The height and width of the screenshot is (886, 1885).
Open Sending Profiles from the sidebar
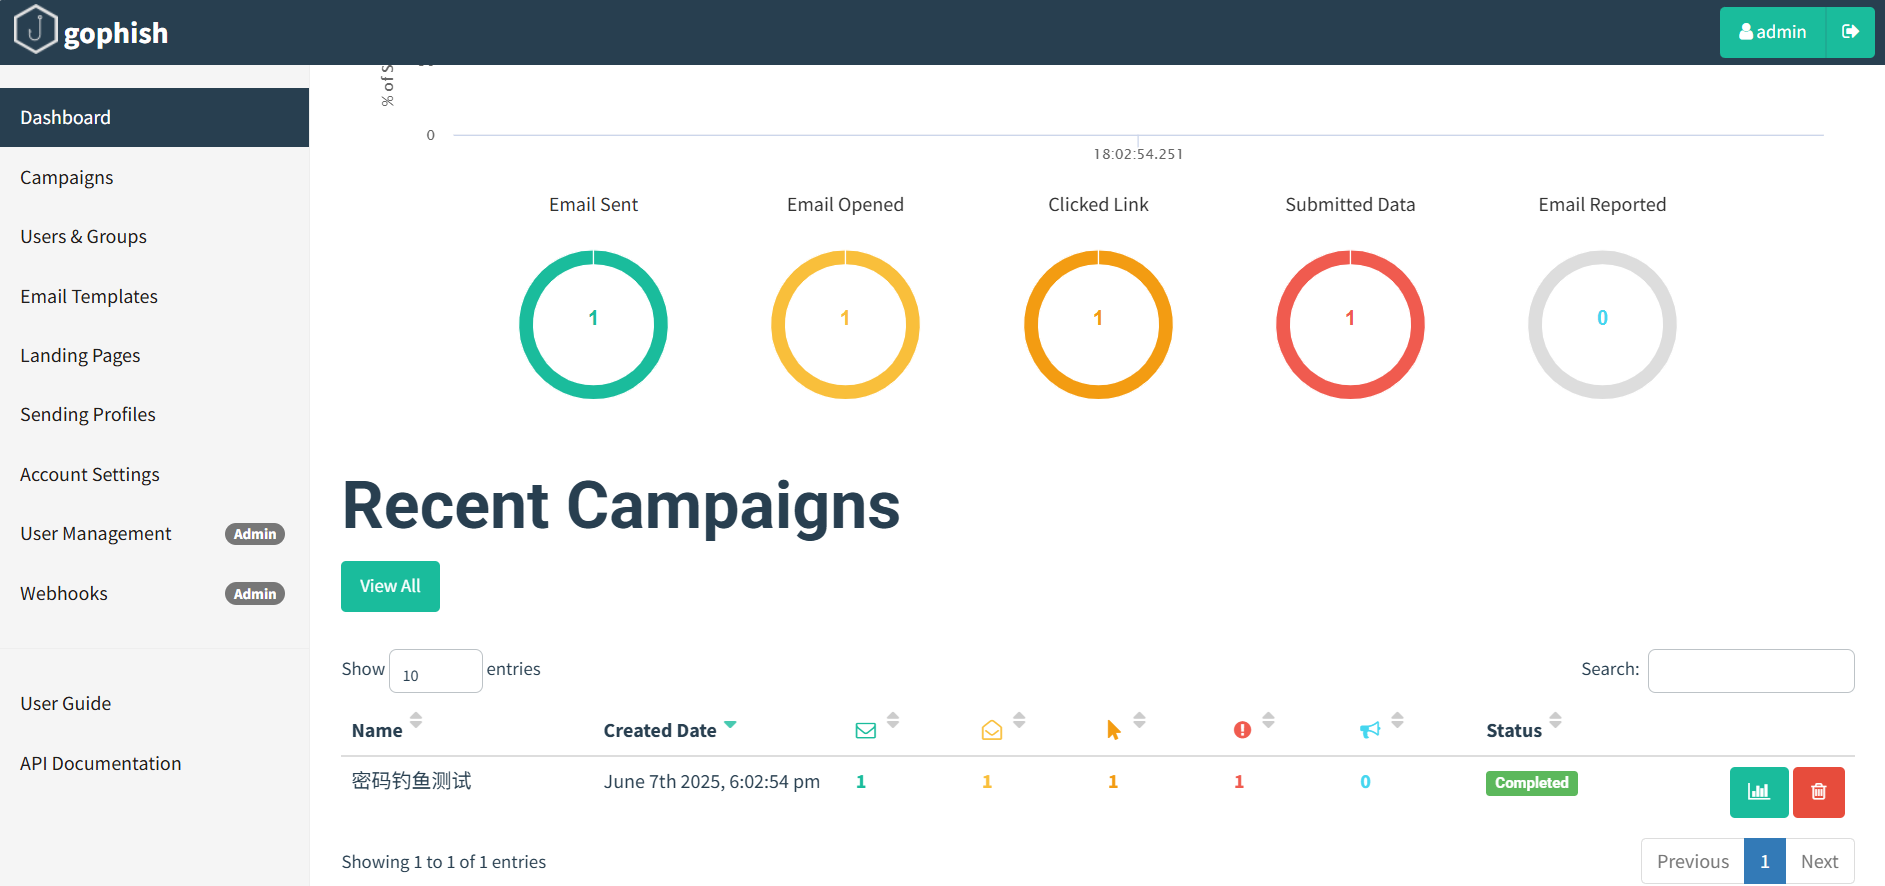pyautogui.click(x=88, y=415)
